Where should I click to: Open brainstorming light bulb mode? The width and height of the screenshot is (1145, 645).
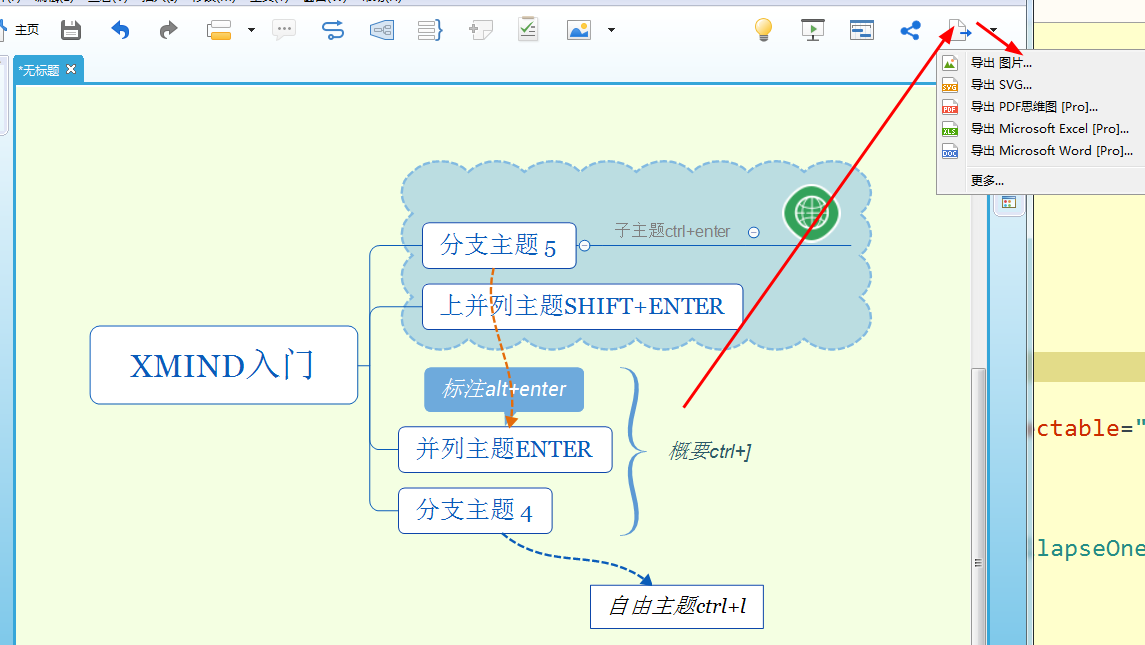click(763, 30)
